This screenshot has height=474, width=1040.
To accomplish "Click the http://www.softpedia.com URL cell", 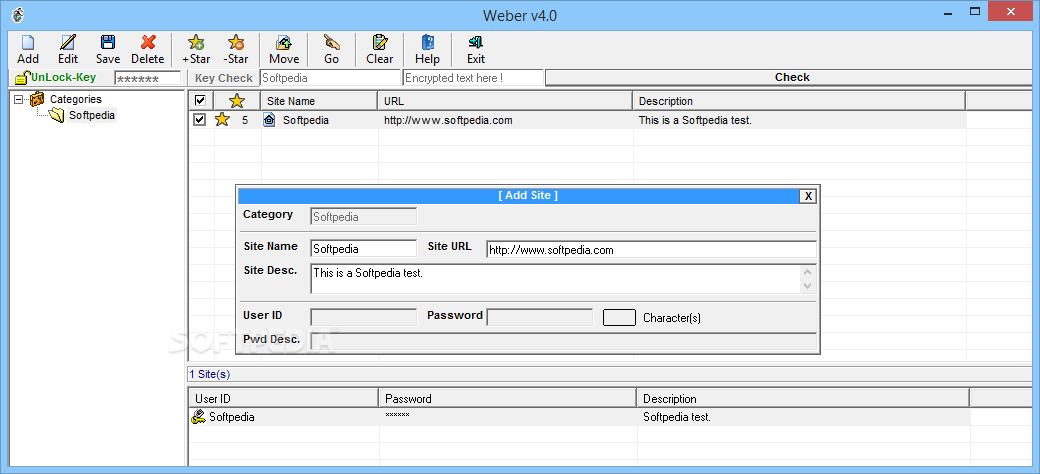I will click(x=448, y=120).
